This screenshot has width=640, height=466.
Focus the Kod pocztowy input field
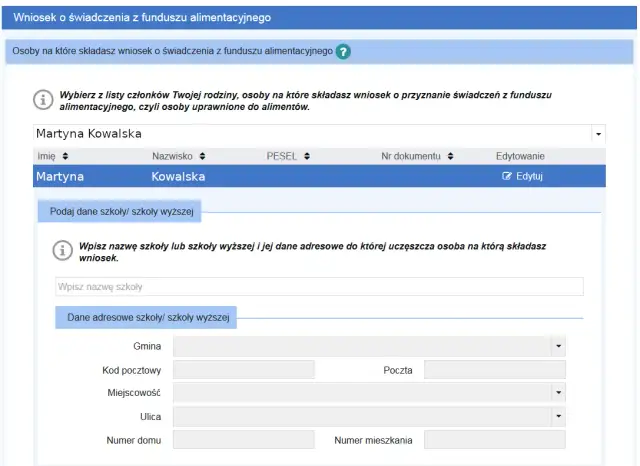[x=243, y=370]
